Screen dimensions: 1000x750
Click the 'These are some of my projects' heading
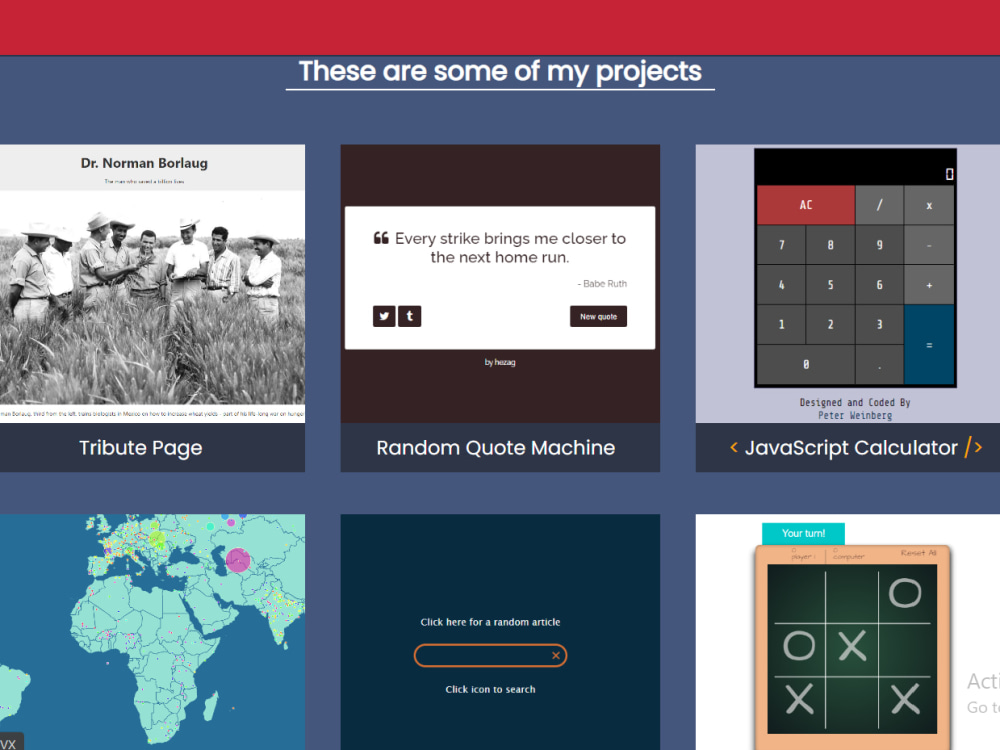(x=500, y=71)
